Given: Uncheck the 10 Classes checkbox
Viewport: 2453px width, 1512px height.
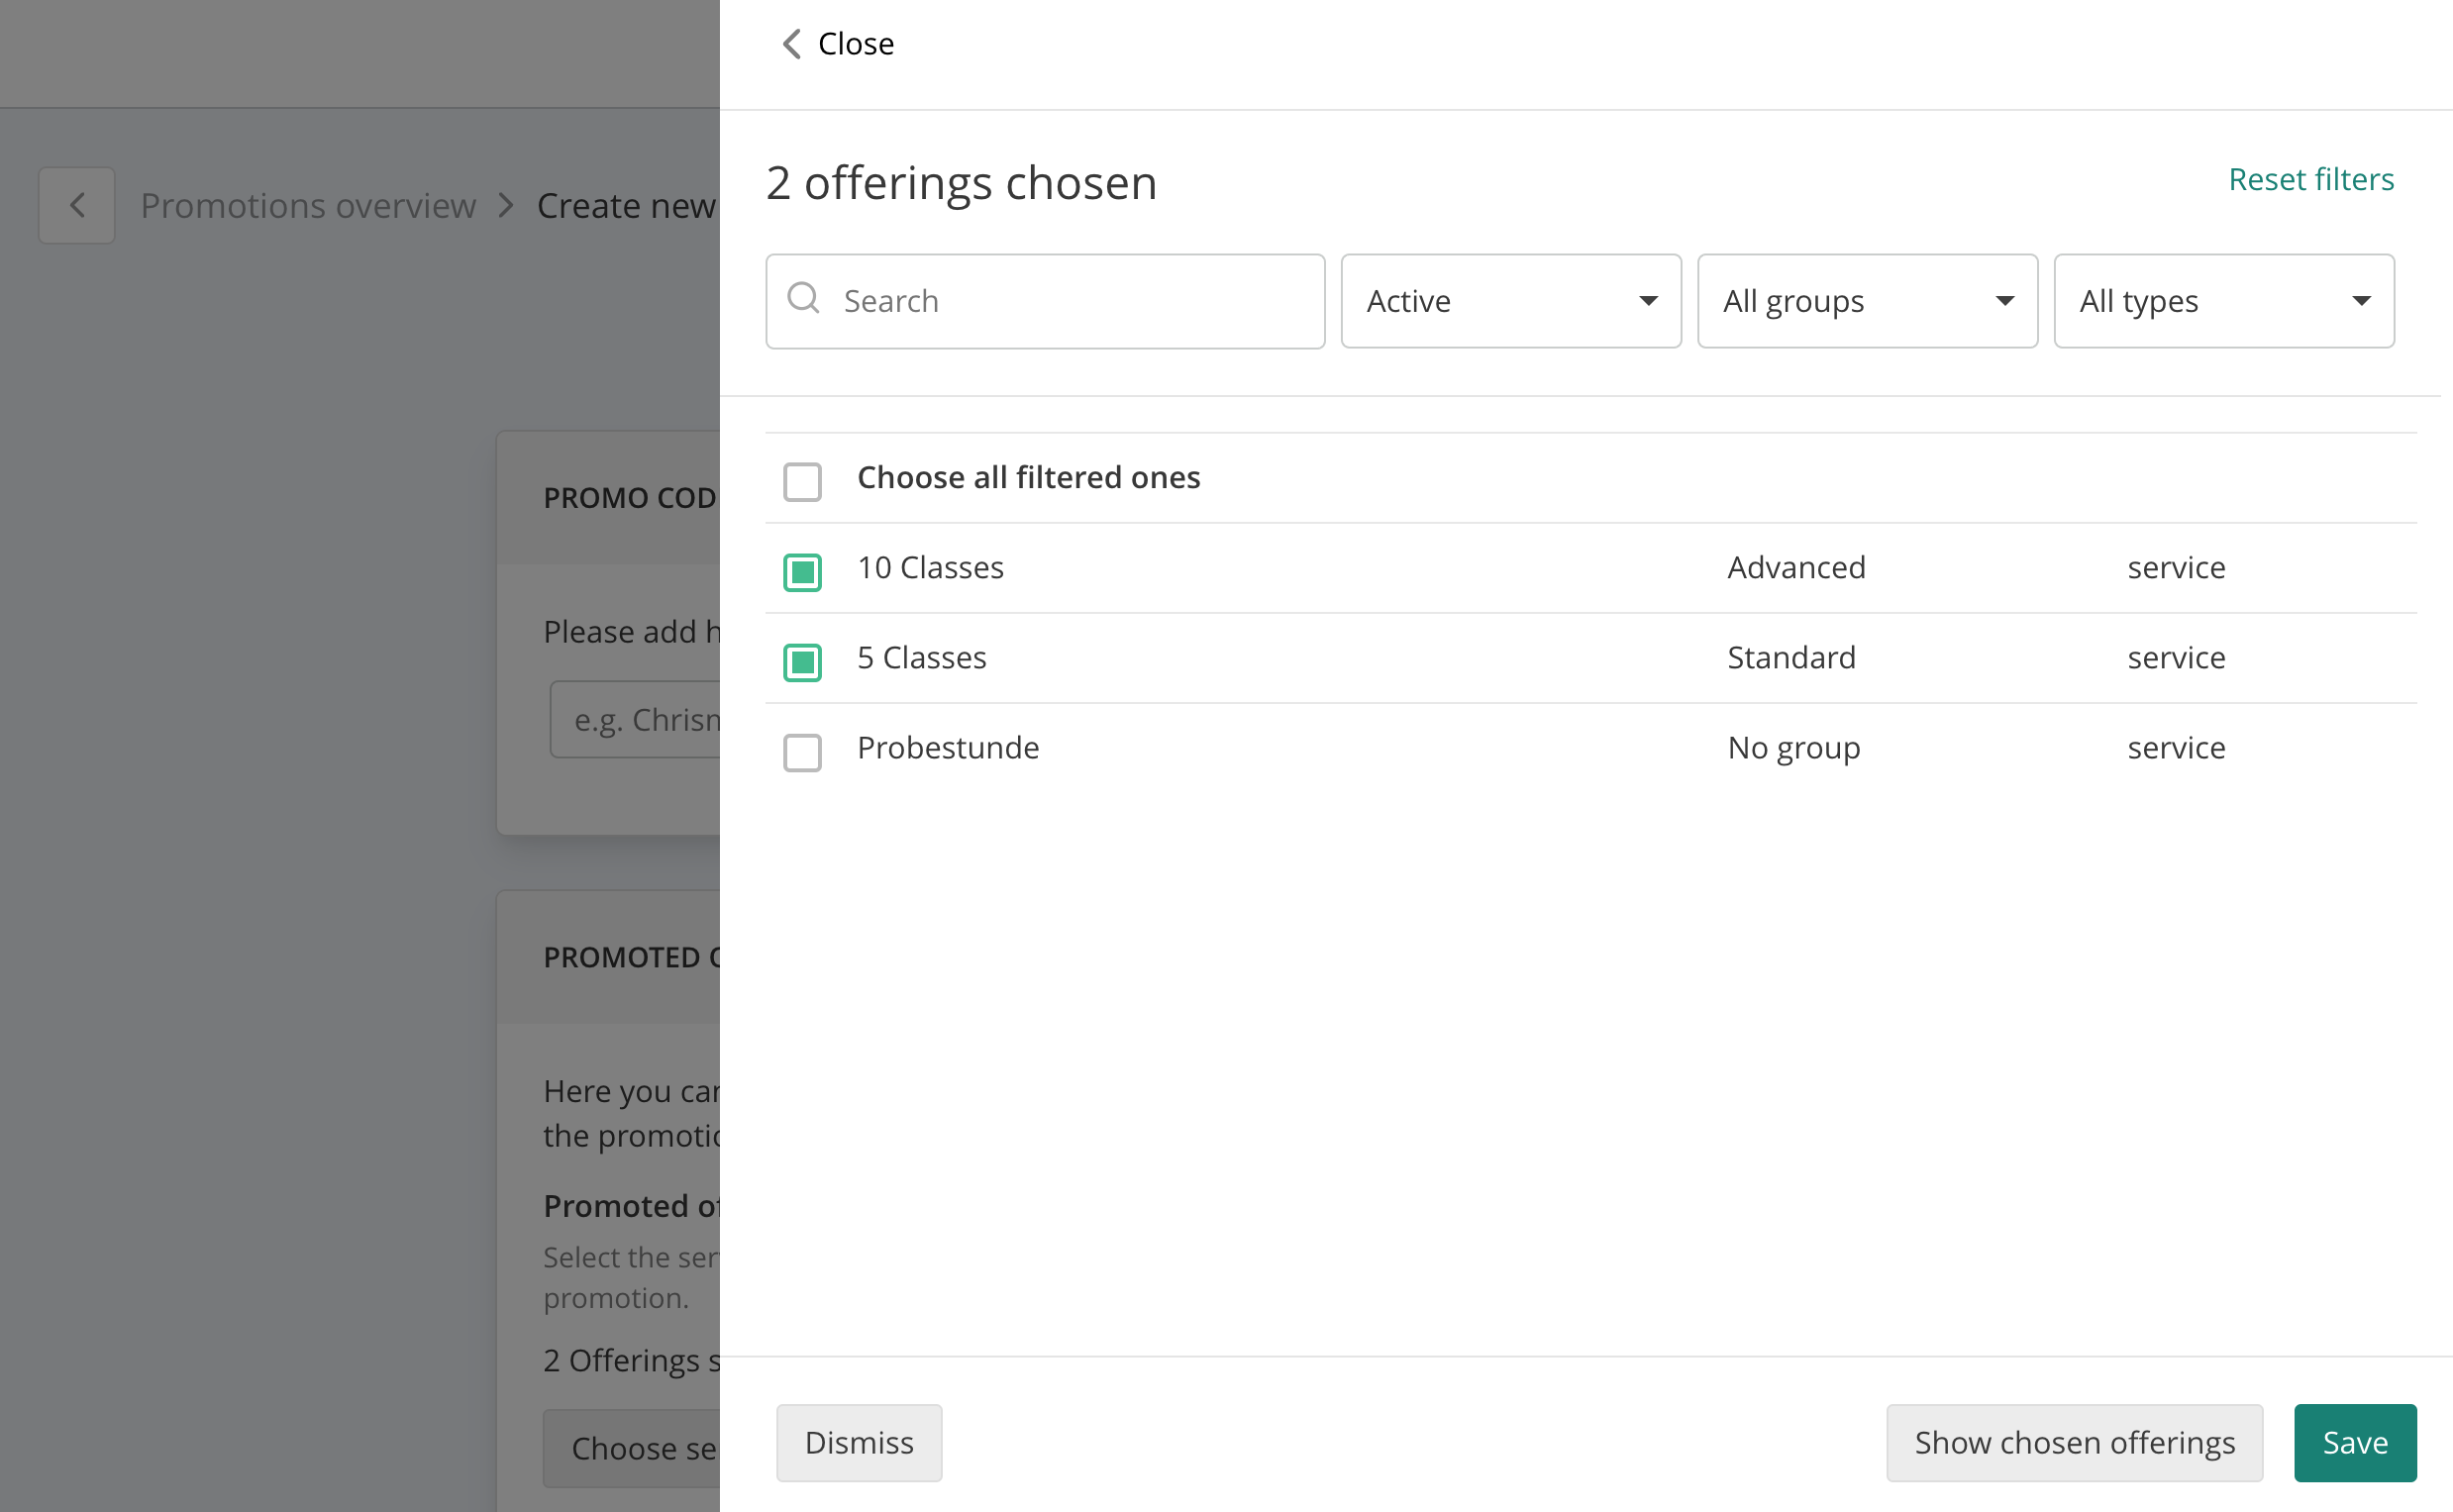Looking at the screenshot, I should pyautogui.click(x=802, y=572).
